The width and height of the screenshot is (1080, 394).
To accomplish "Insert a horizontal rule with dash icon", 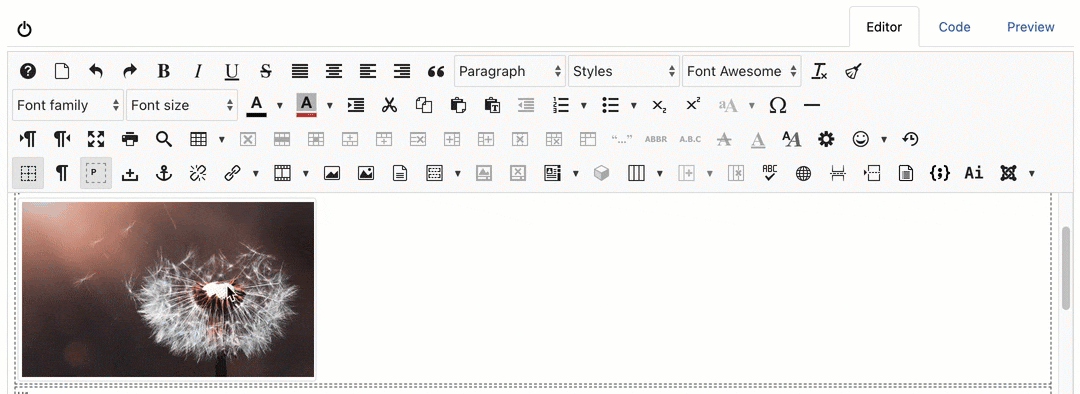I will click(x=812, y=105).
